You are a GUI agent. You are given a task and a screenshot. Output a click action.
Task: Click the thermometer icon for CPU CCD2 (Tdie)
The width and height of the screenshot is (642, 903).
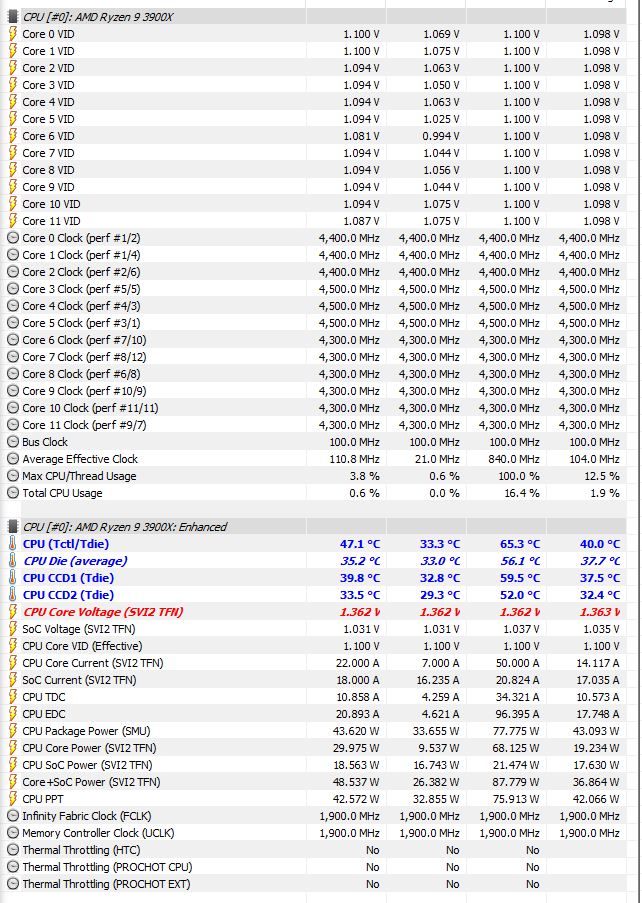coord(13,594)
